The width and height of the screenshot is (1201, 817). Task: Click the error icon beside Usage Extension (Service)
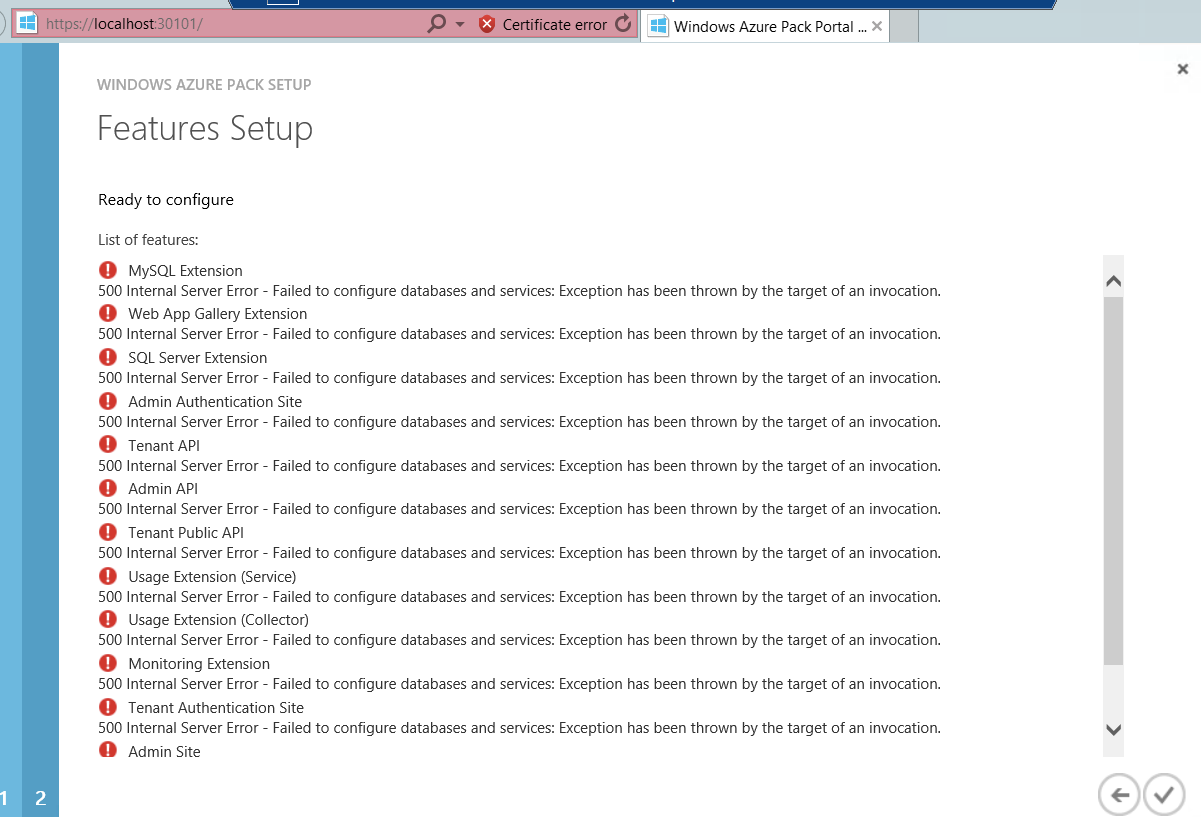[108, 576]
